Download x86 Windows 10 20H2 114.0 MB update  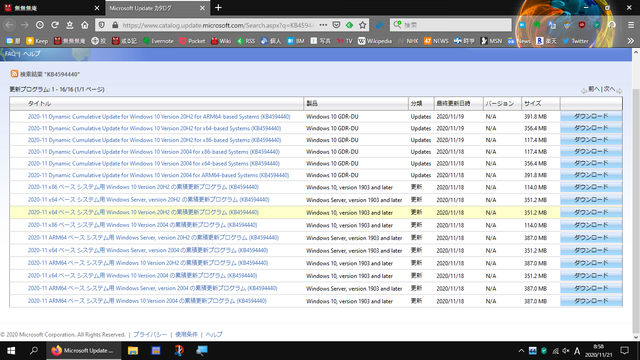[591, 187]
